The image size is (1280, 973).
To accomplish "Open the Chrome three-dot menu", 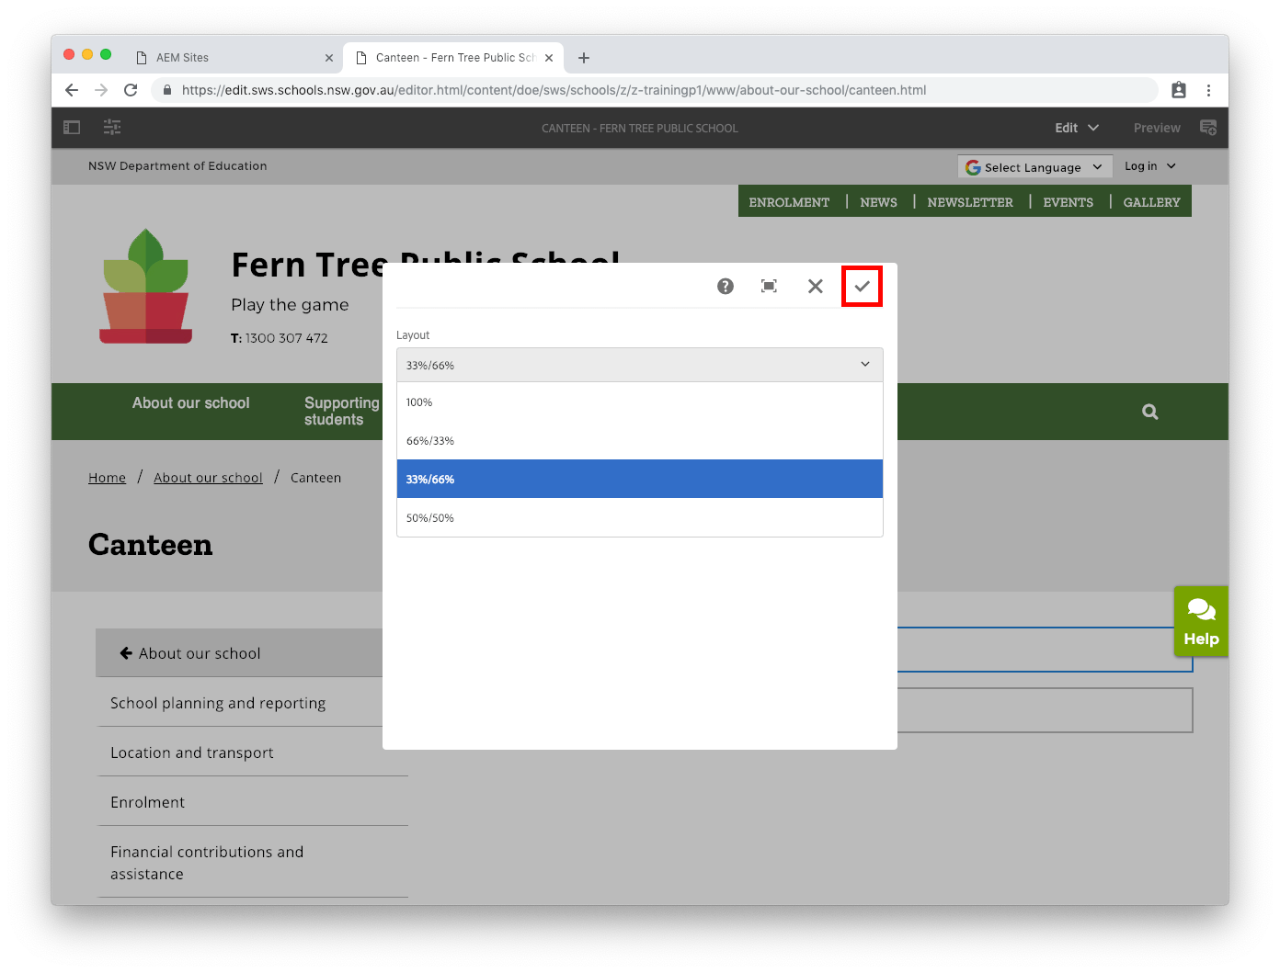I will pos(1208,90).
